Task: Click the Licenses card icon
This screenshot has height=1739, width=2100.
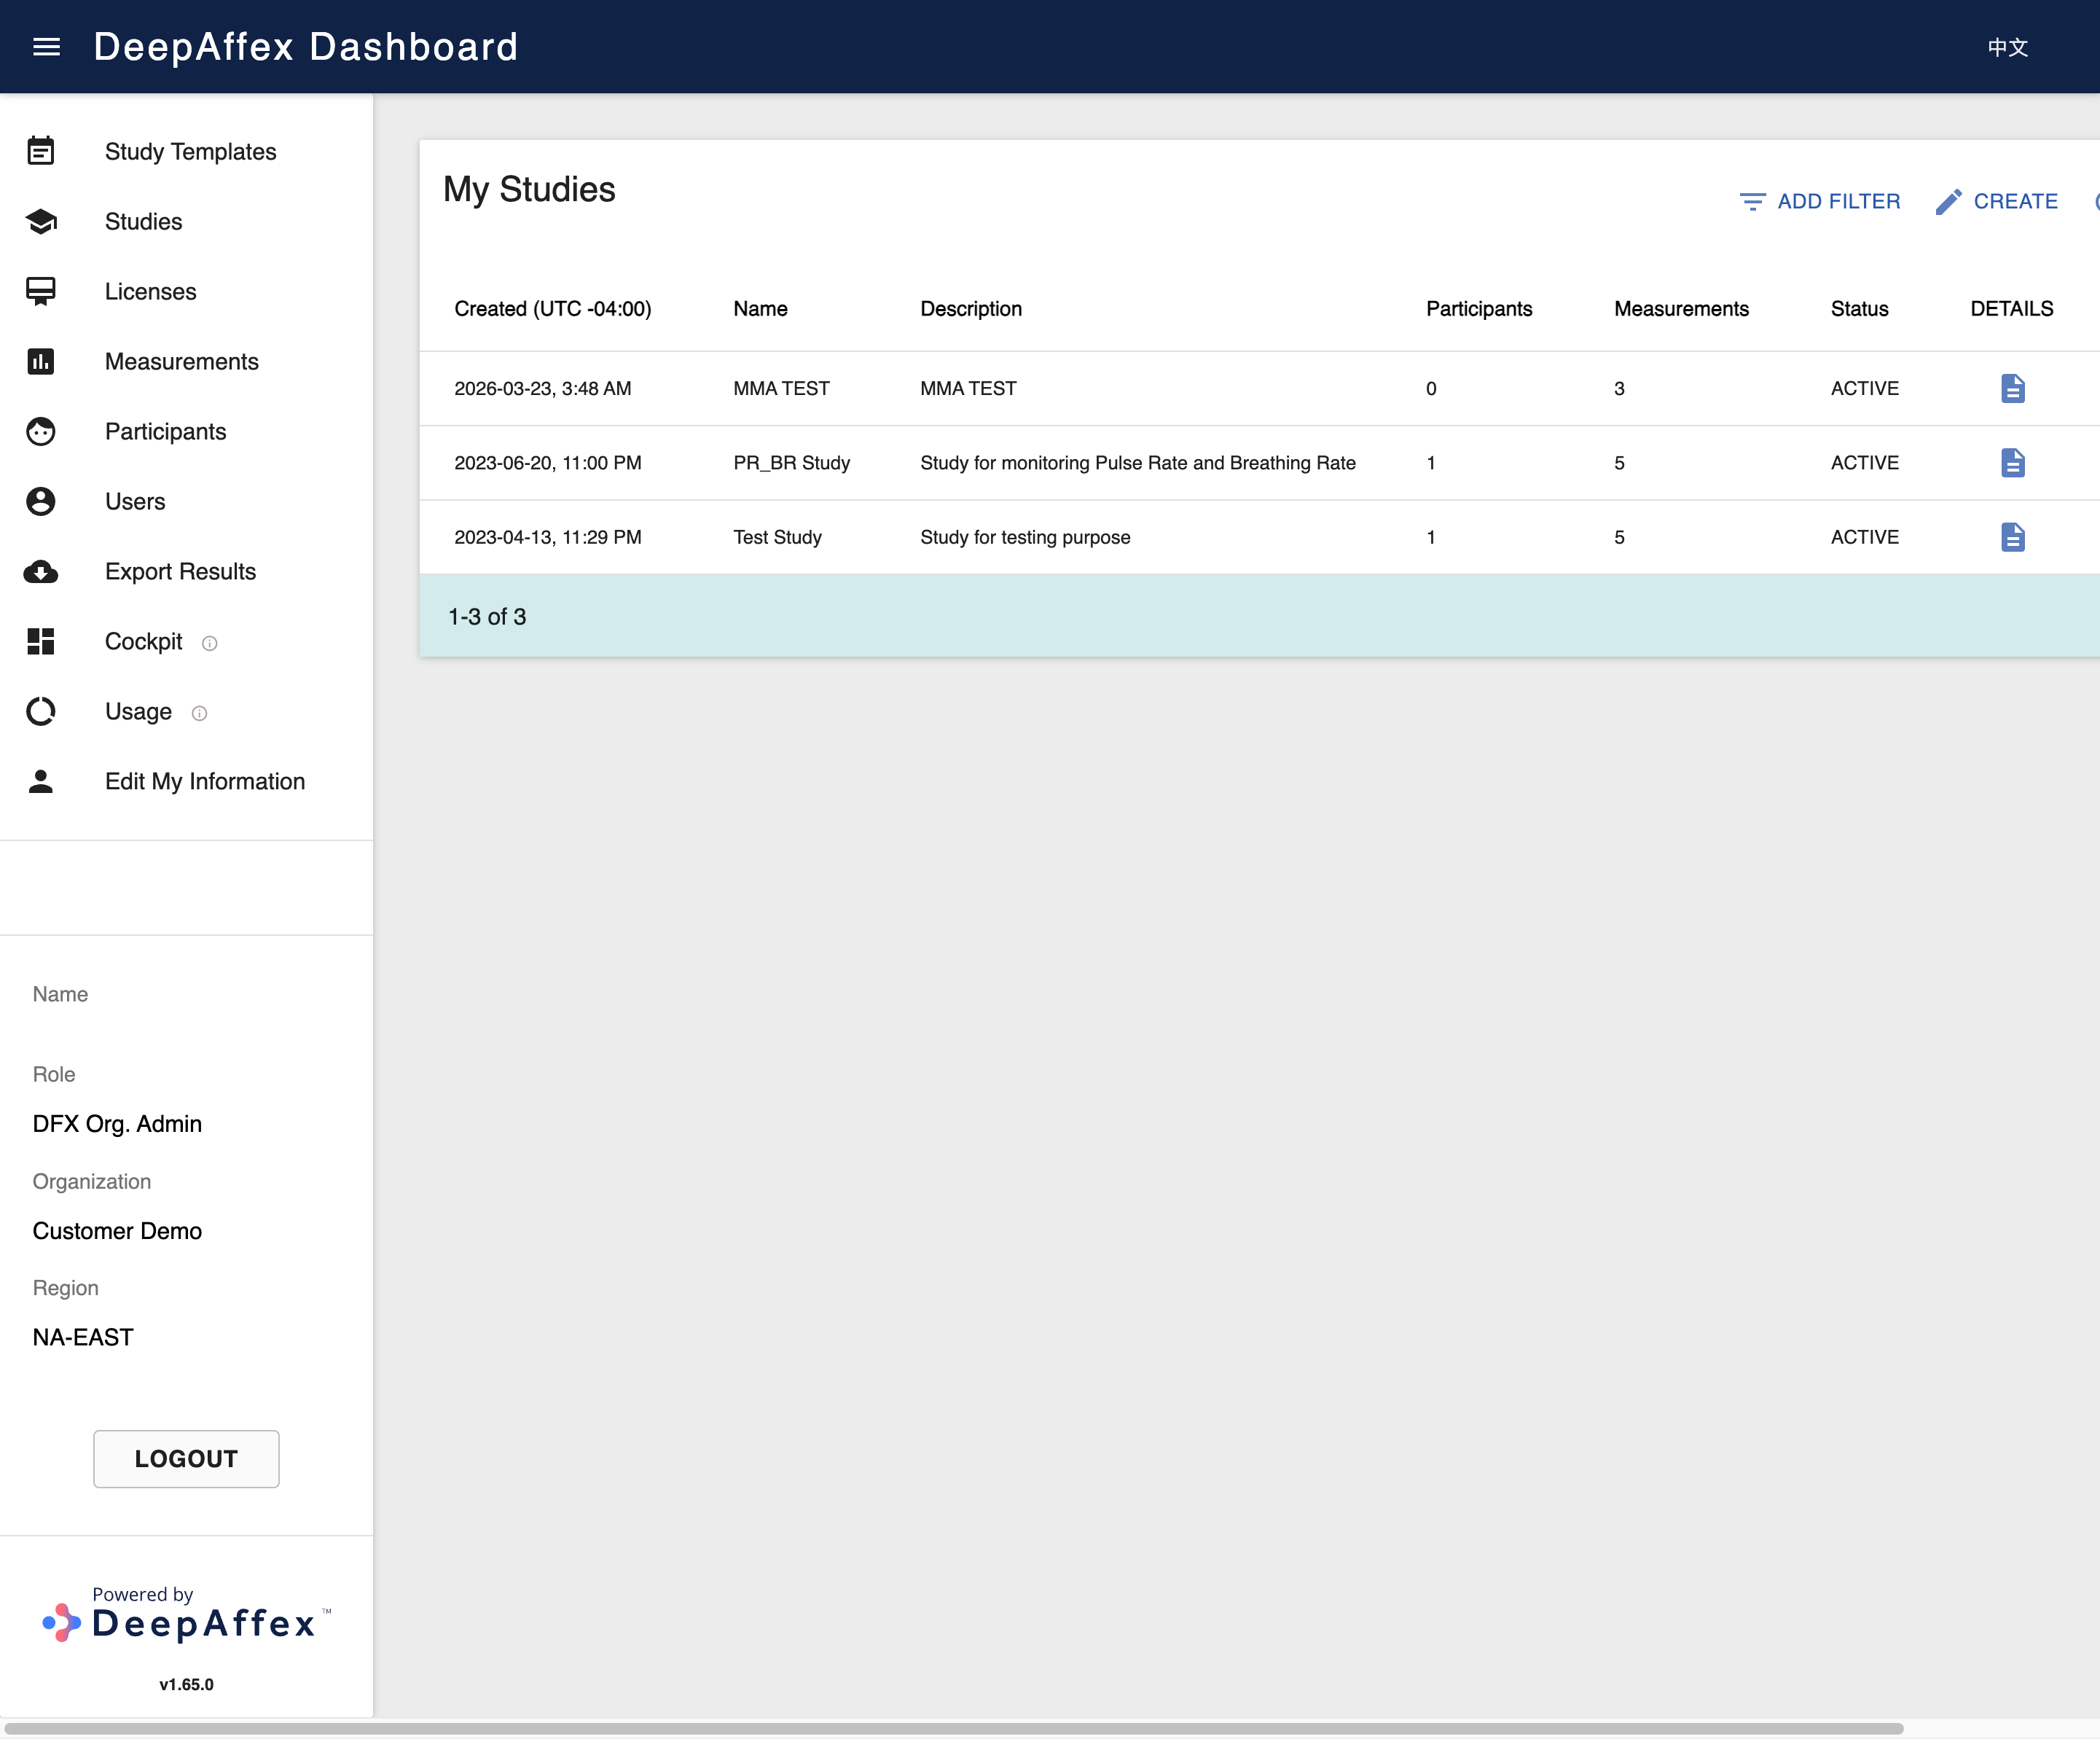Action: [41, 291]
